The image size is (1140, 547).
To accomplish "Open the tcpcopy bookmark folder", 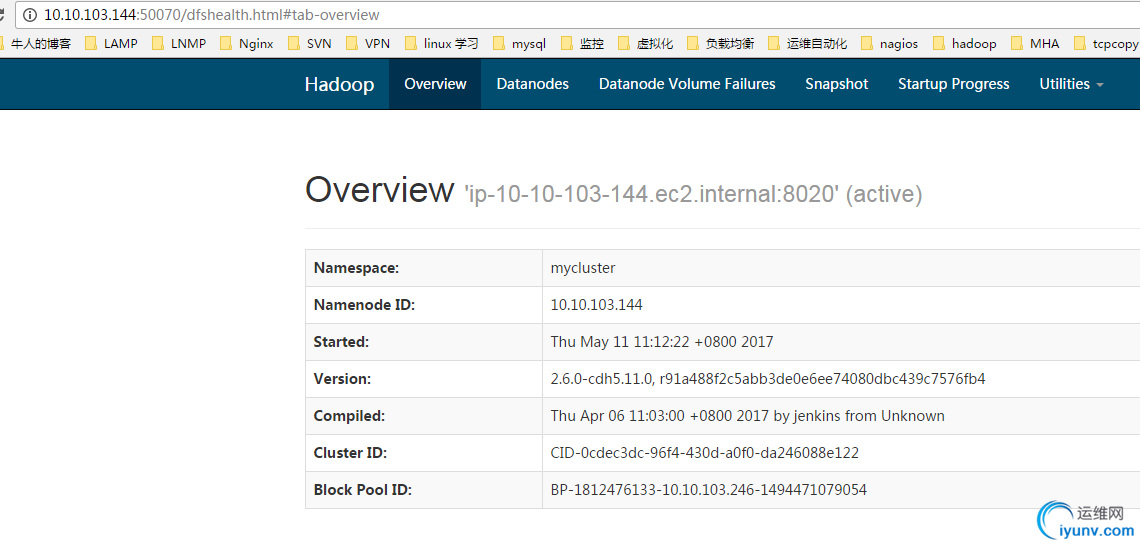I will pyautogui.click(x=1107, y=44).
